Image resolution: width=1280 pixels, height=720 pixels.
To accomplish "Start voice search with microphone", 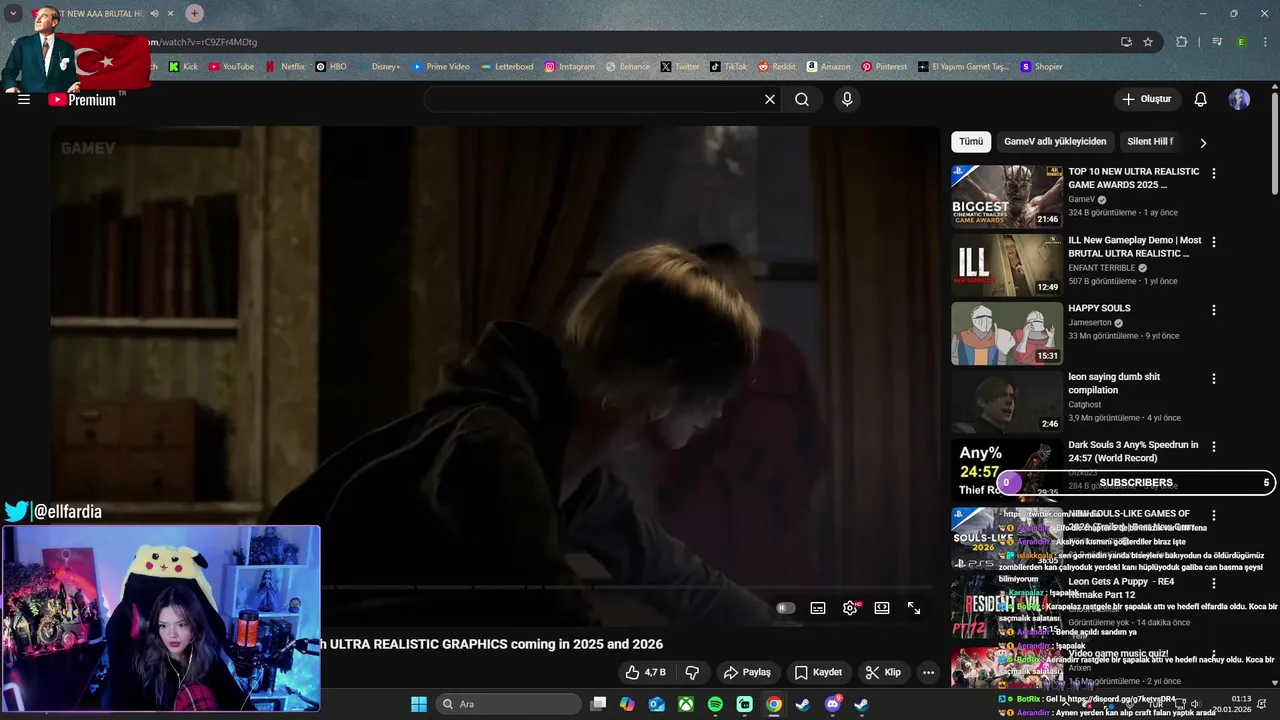I will click(847, 99).
